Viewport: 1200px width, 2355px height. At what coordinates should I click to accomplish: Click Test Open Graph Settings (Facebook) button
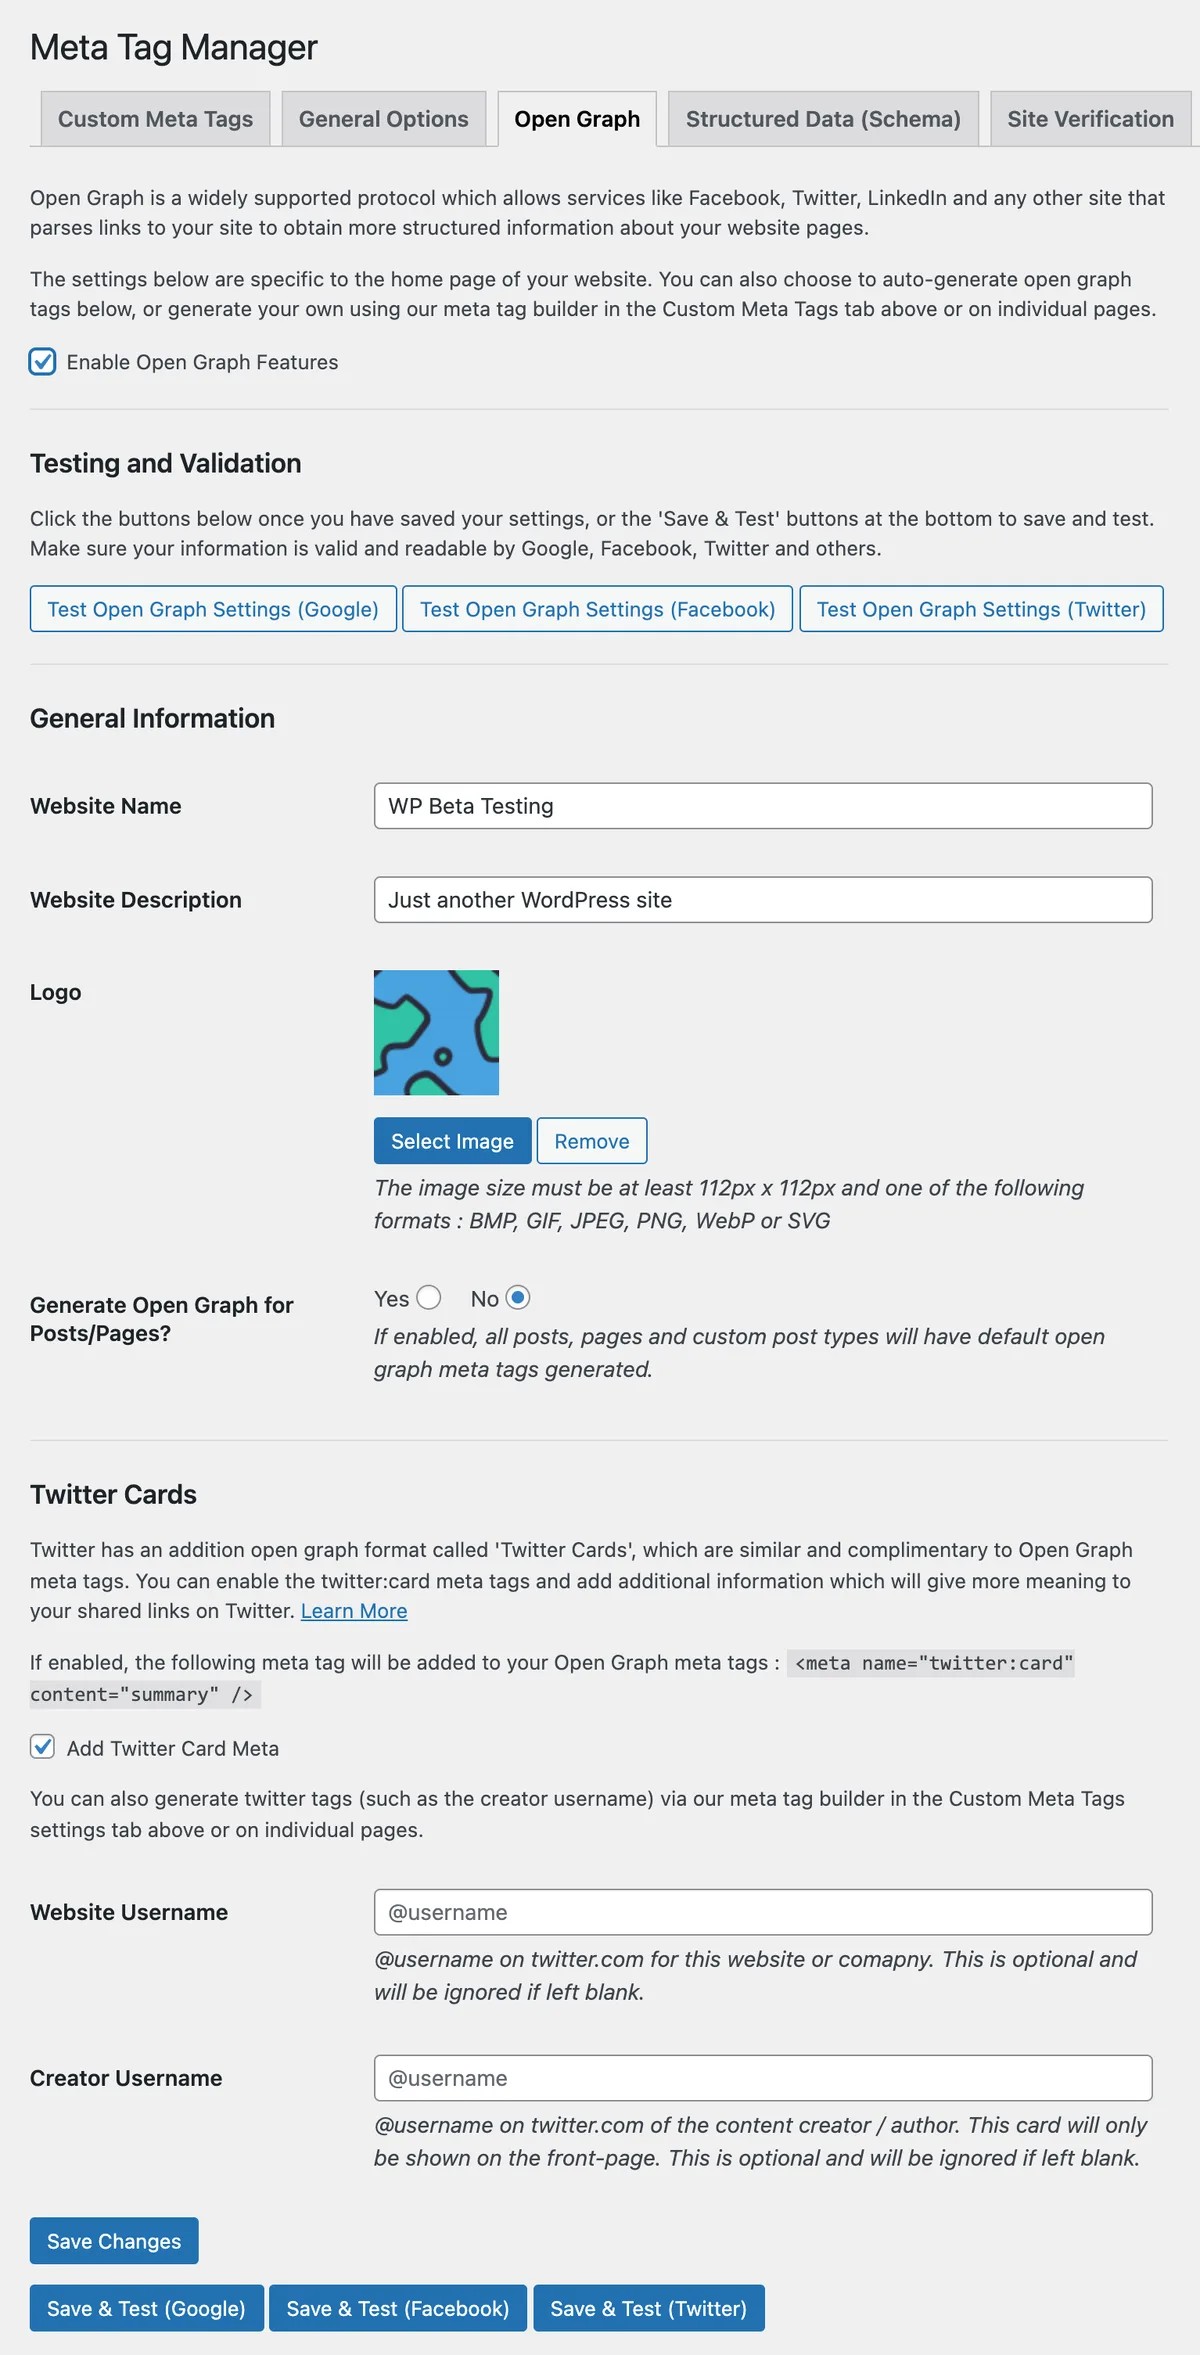click(597, 609)
